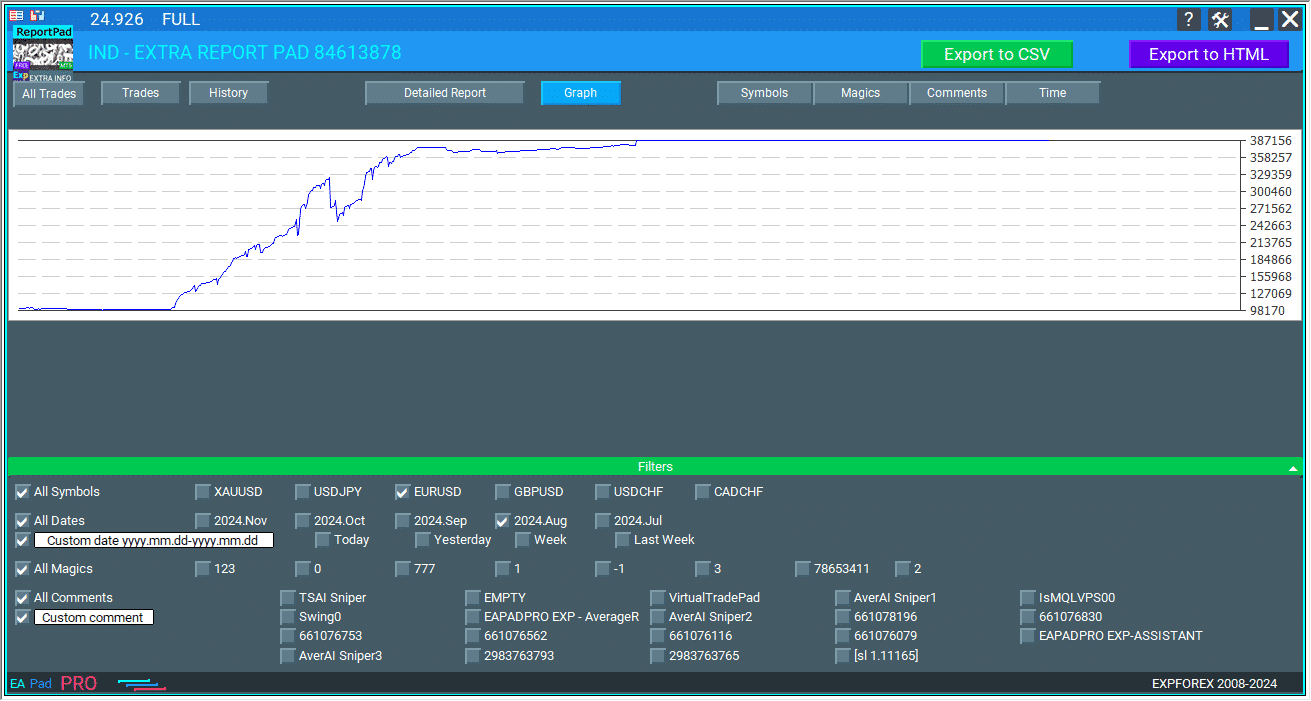Open settings via the hammer-wrench tools icon
The image size is (1311, 701).
[1220, 20]
